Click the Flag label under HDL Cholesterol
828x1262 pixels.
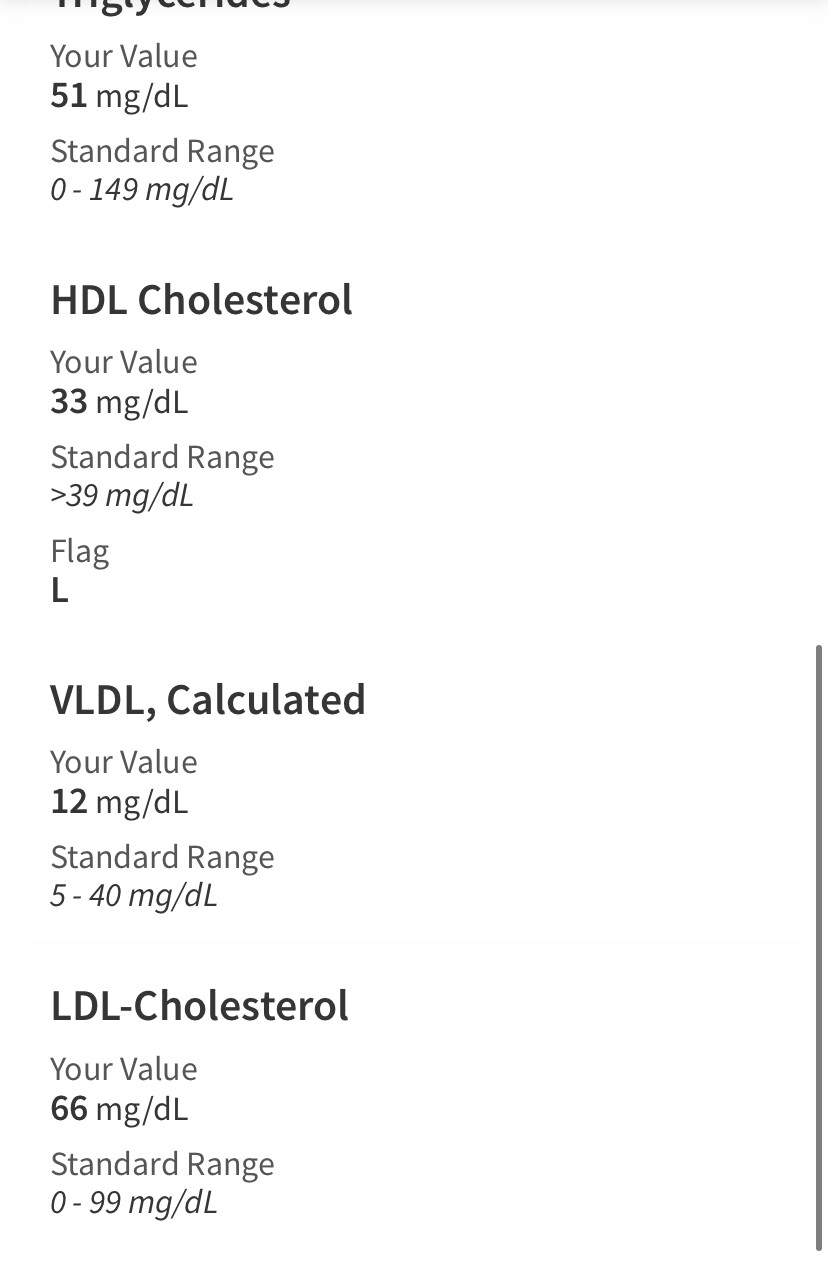click(80, 551)
